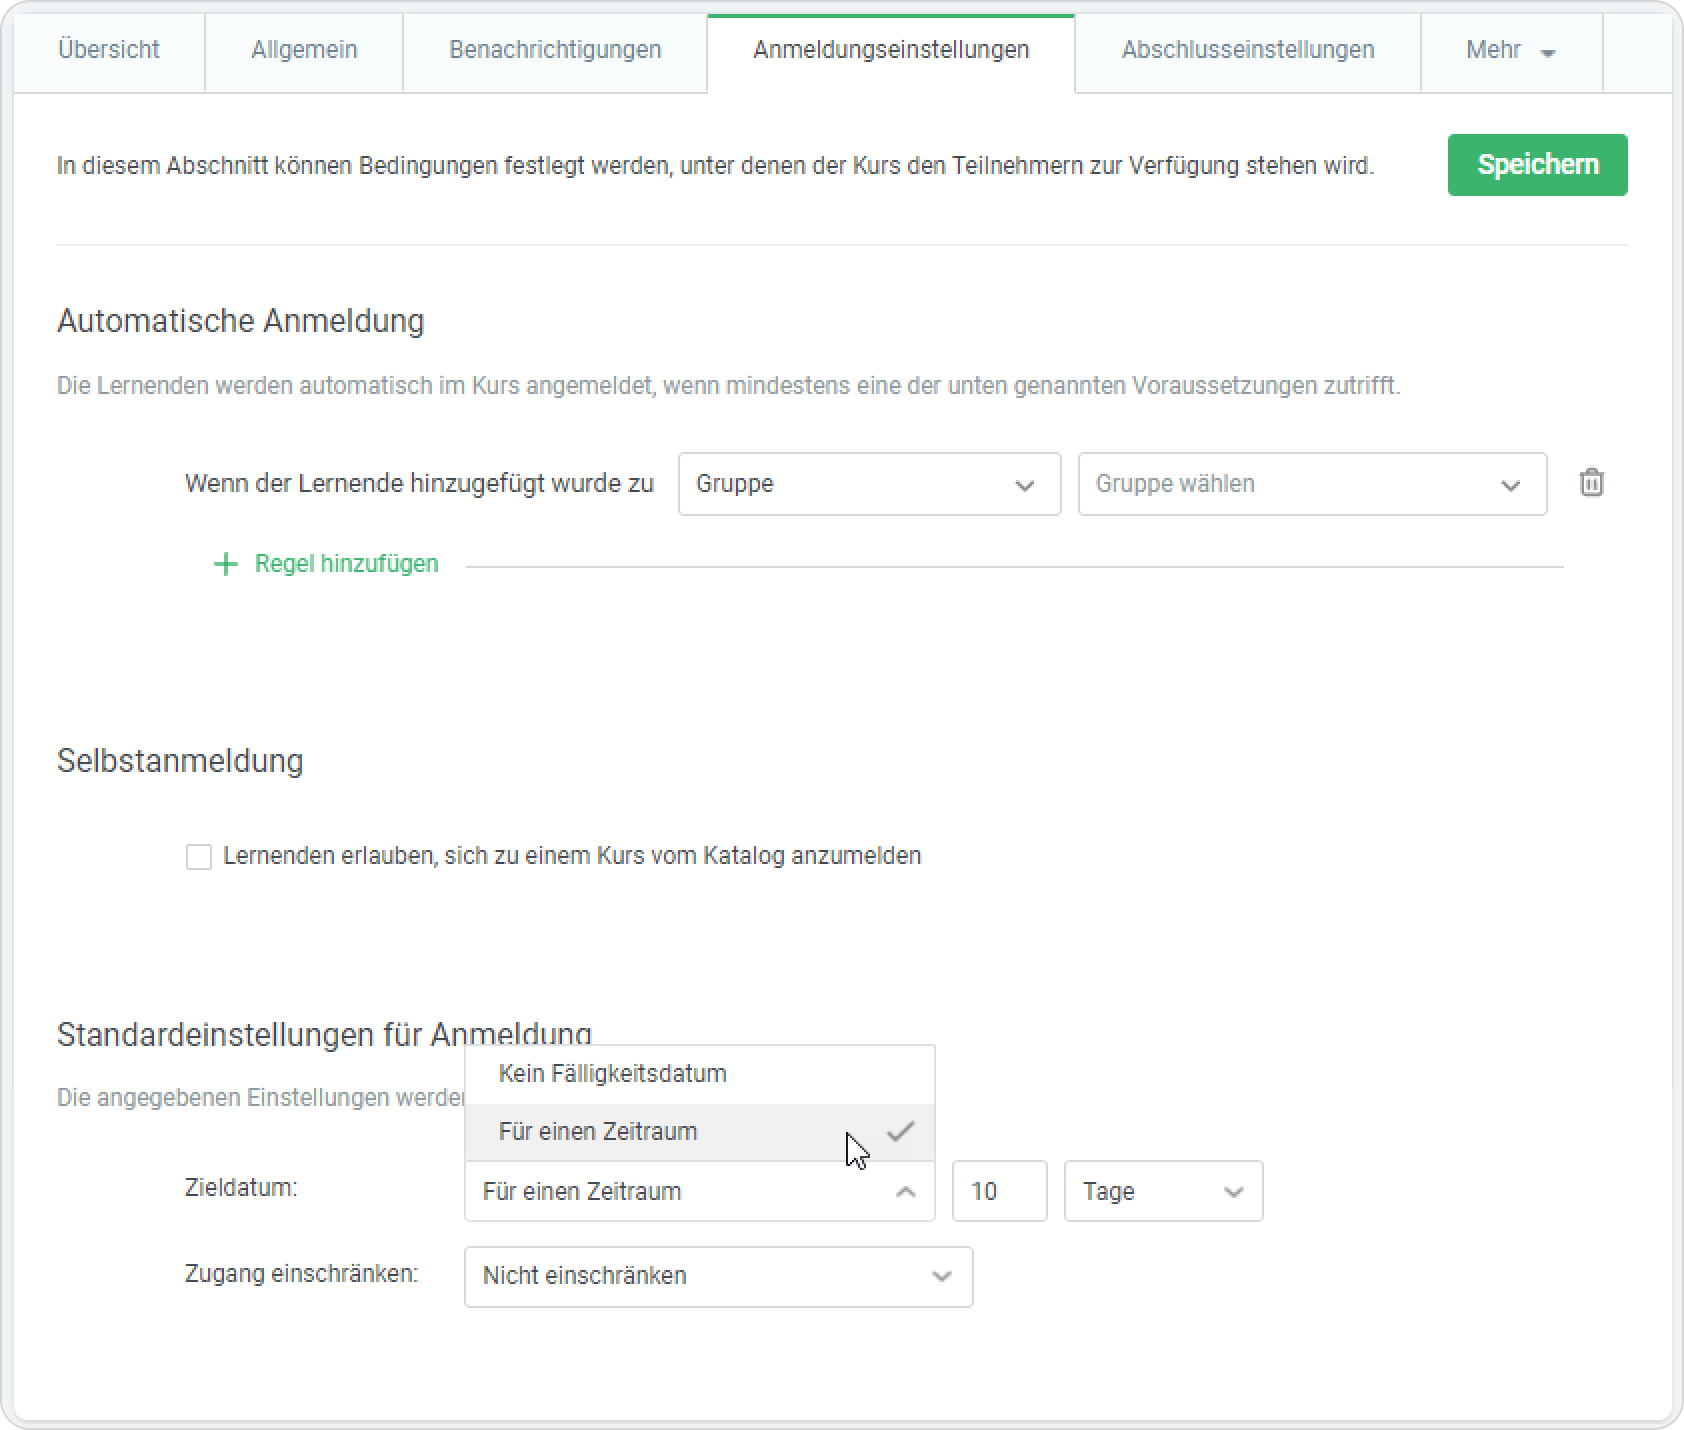Switch to the Übersicht tab
This screenshot has width=1684, height=1430.
point(109,50)
